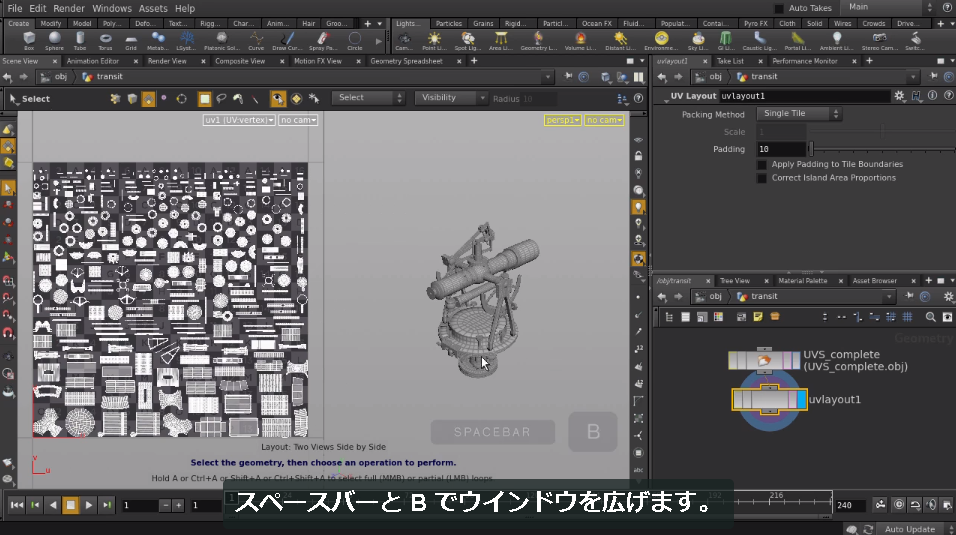Switch to the Performance Monitor tab
Viewport: 956px width, 535px height.
pyautogui.click(x=805, y=61)
